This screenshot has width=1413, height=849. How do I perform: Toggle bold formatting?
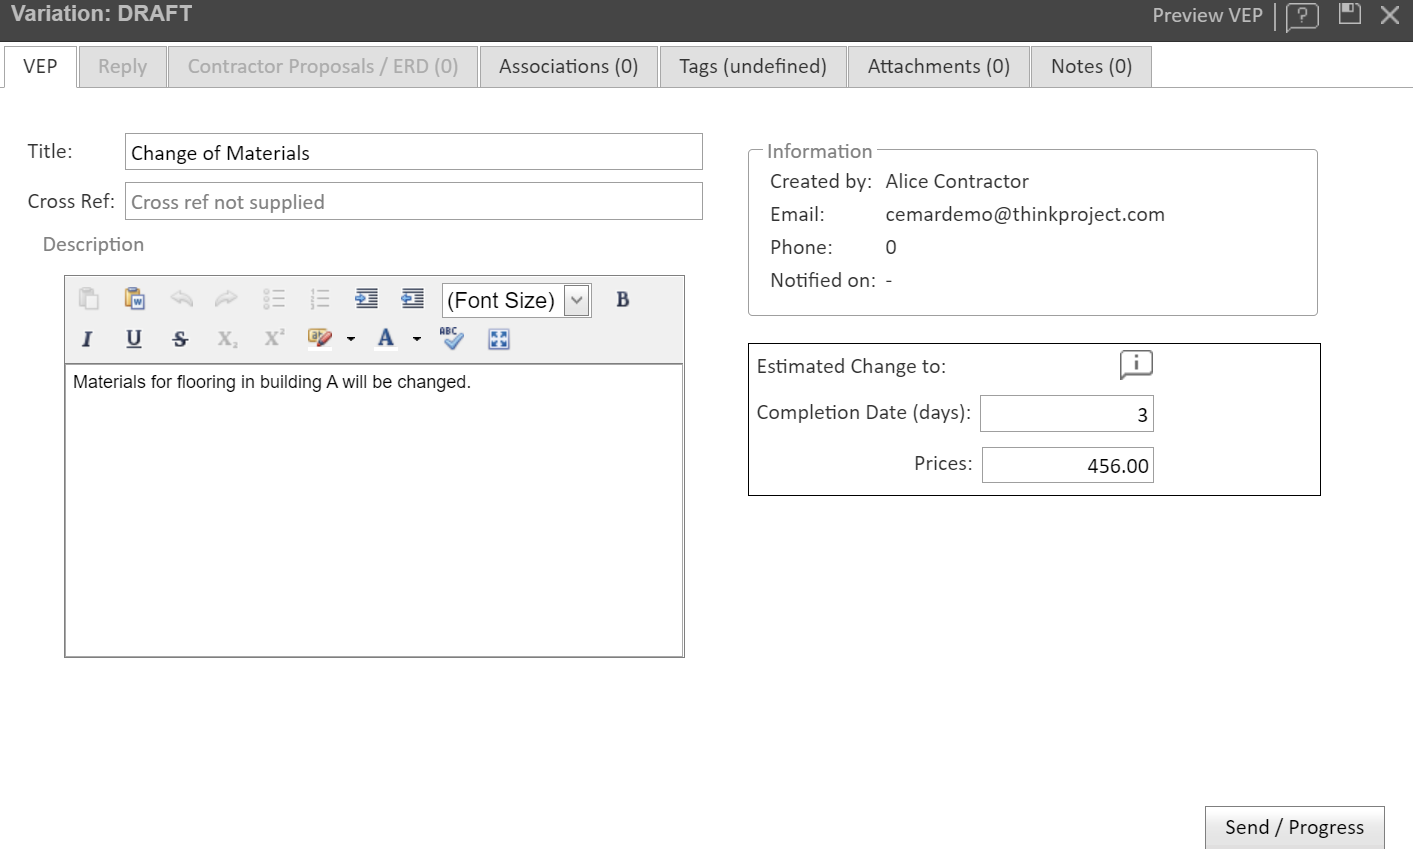pos(622,299)
